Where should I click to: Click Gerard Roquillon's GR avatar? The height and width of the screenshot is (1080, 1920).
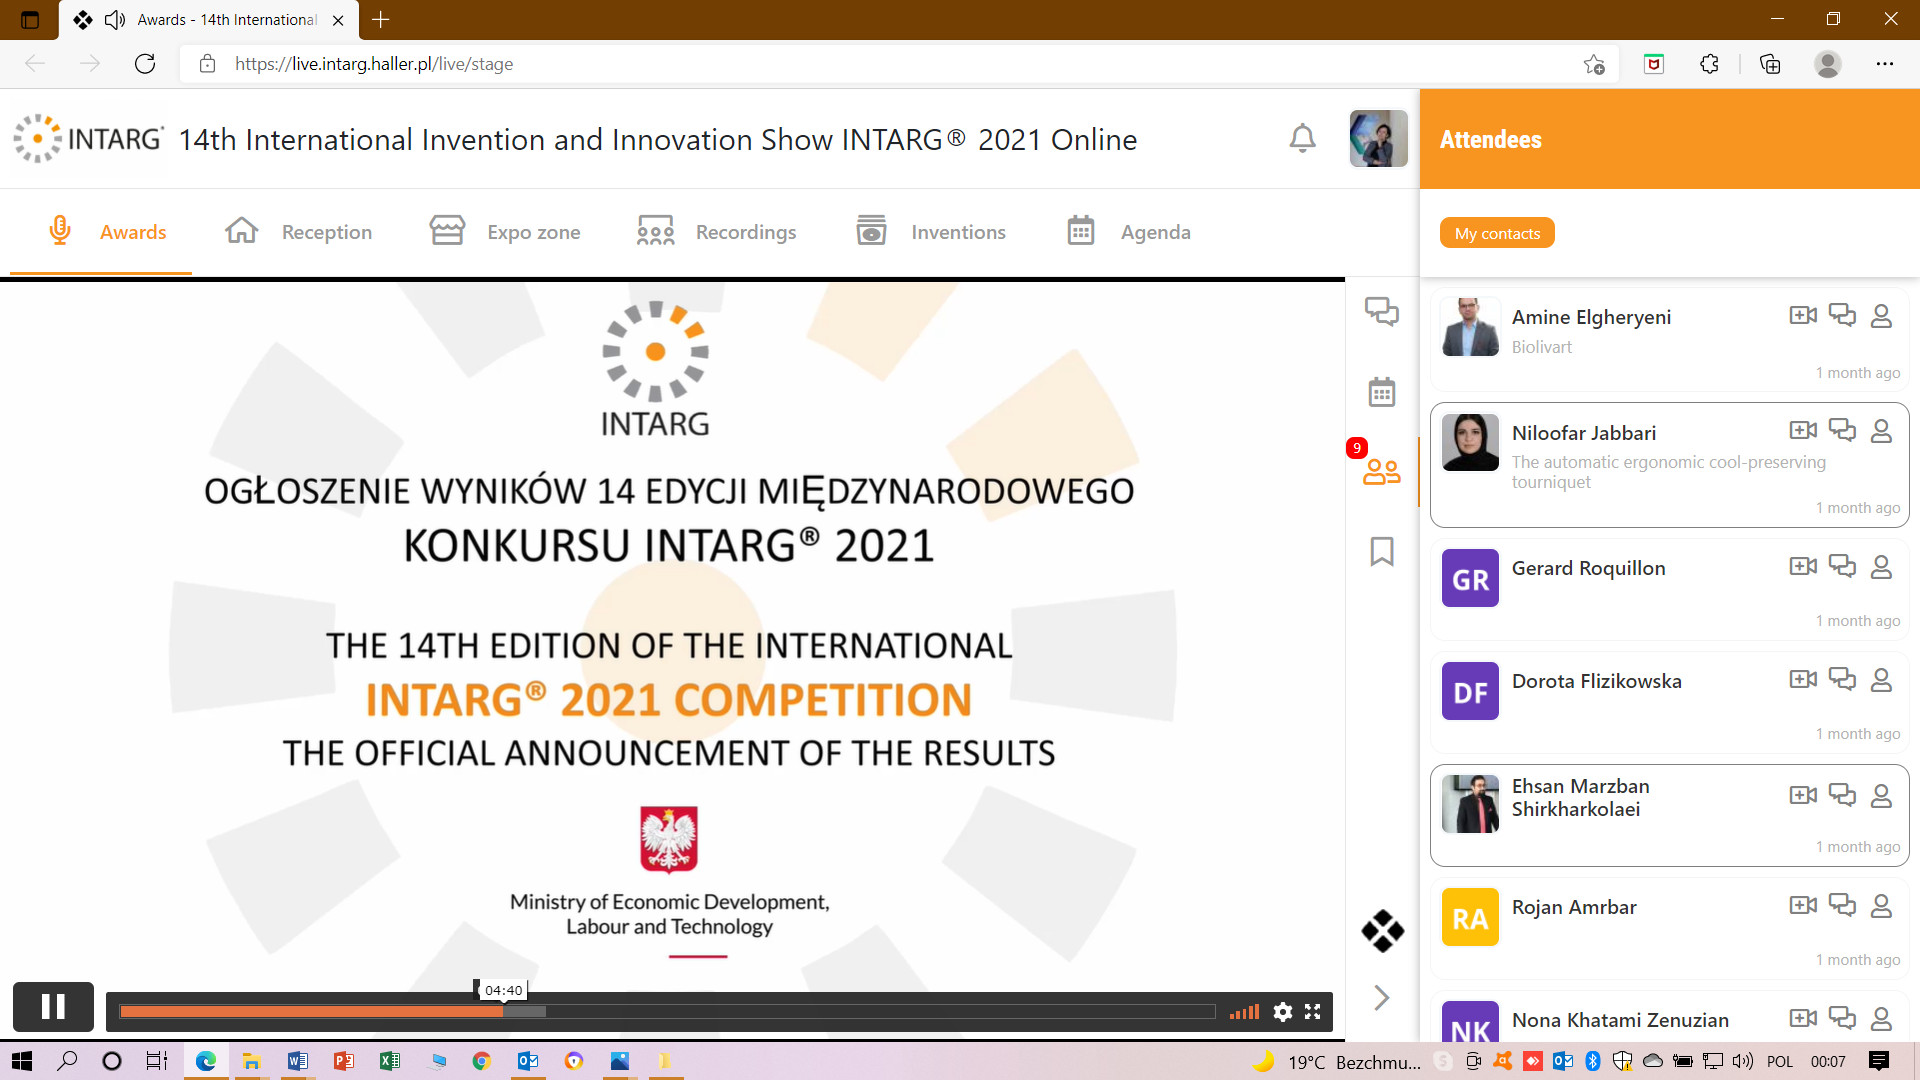[x=1470, y=578]
